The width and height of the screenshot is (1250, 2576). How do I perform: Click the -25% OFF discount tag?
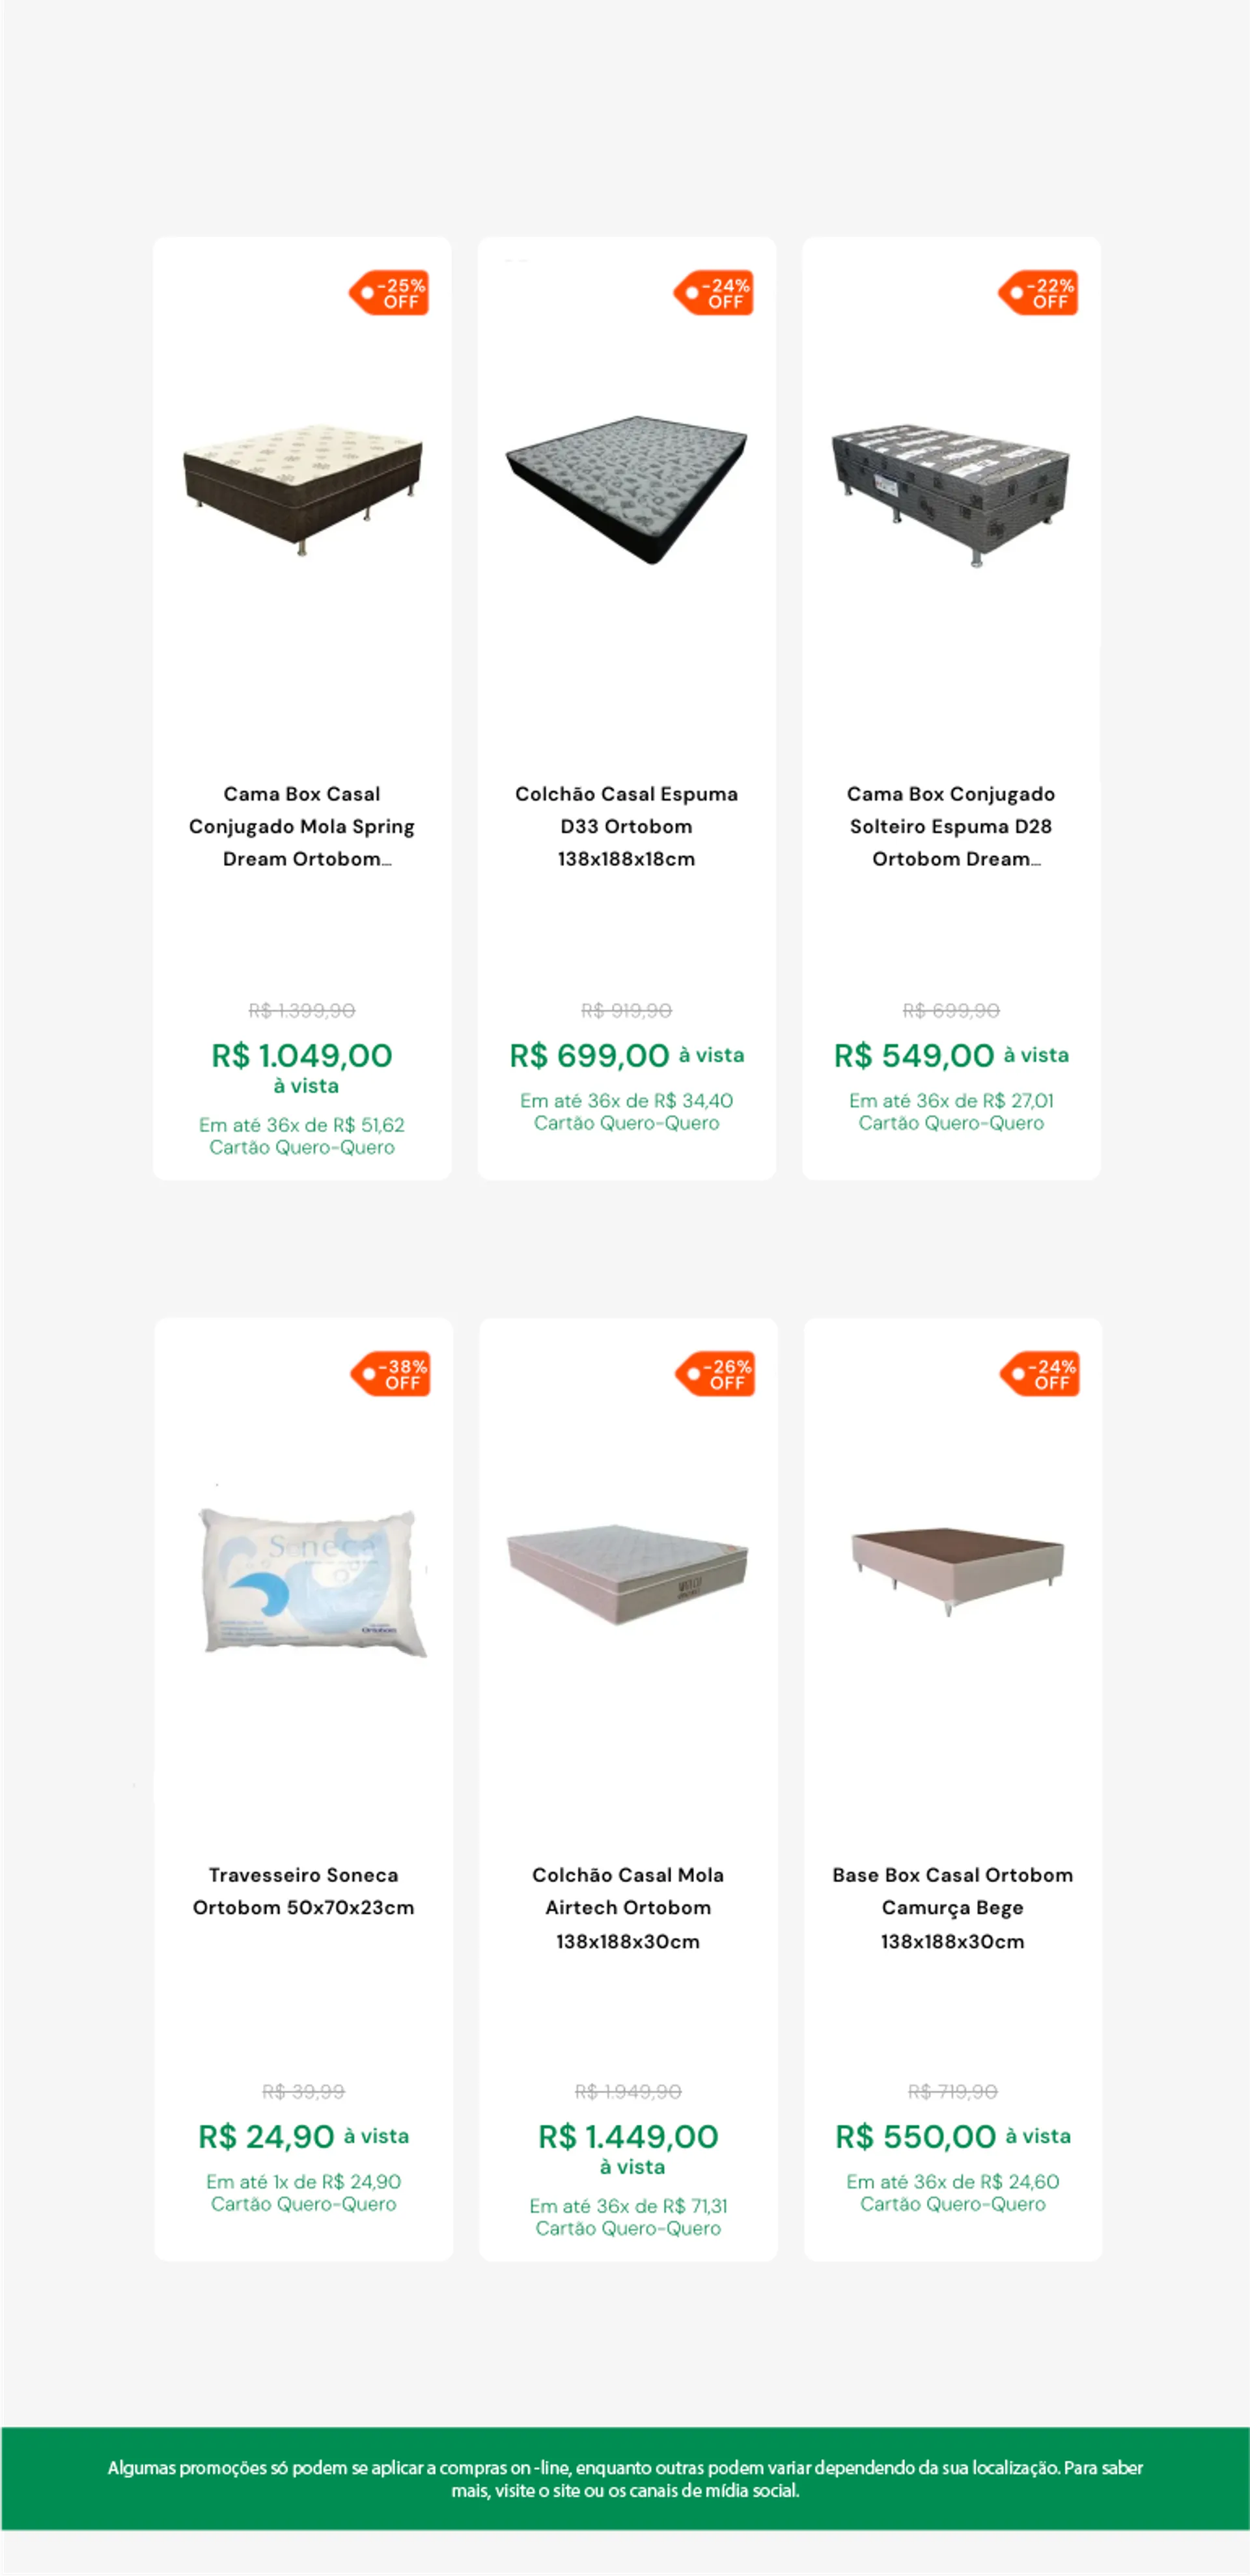pyautogui.click(x=389, y=293)
